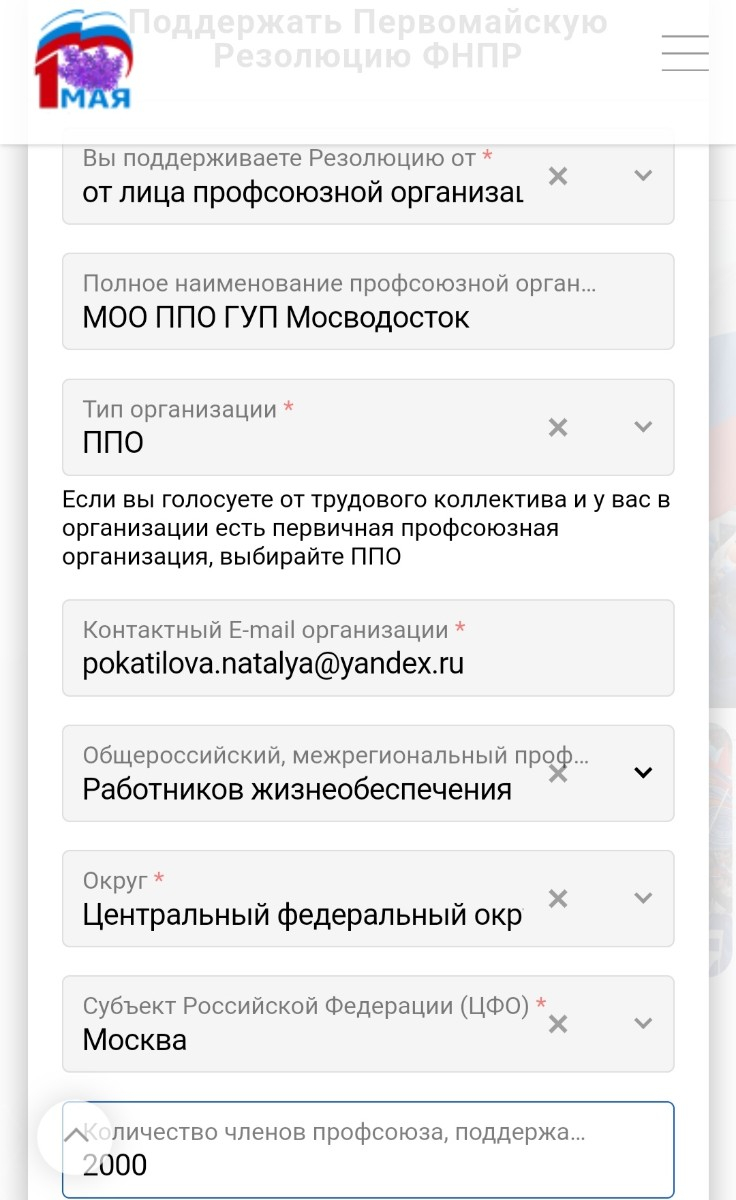Open the Субъект Российской Федерации dropdown chevron
Screen dimensions: 736x1200
[x=644, y=1023]
